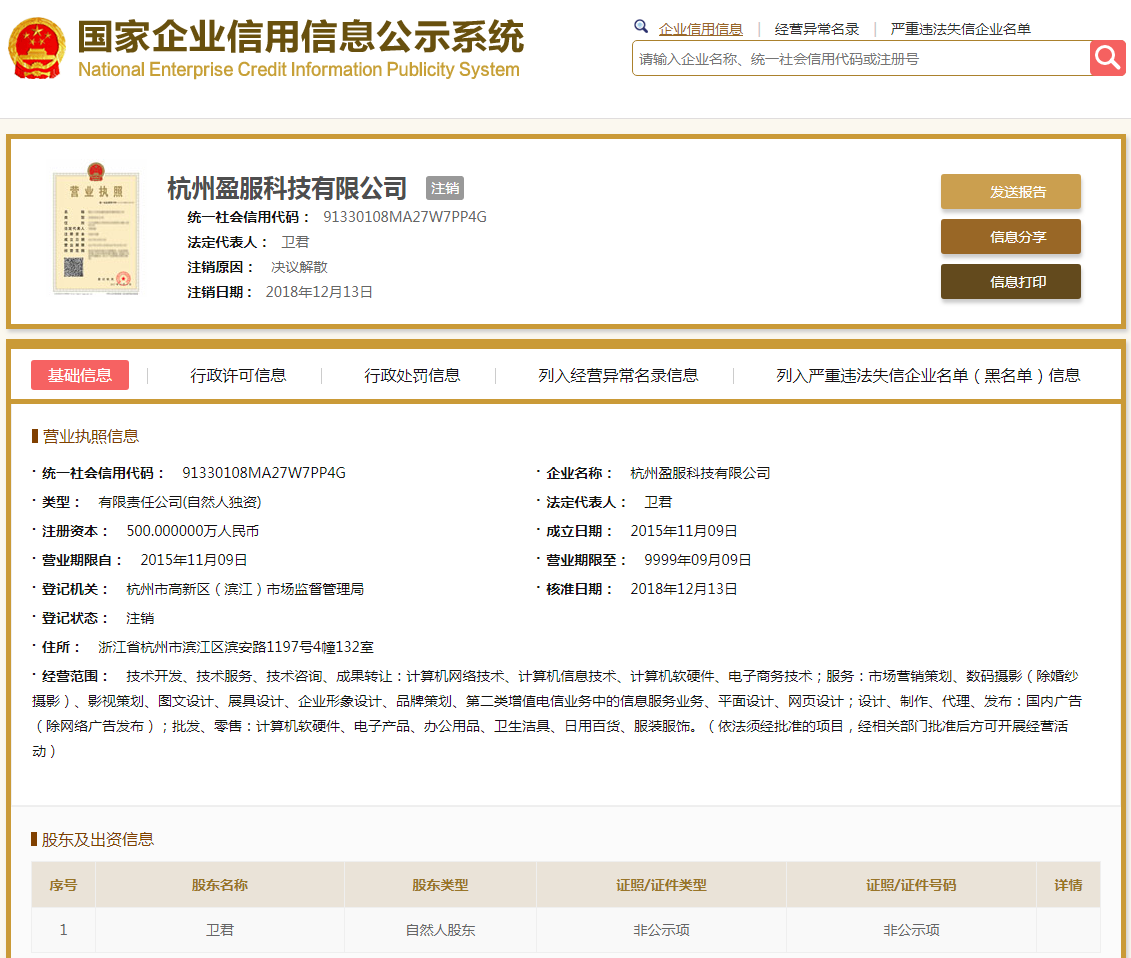Image resolution: width=1131 pixels, height=958 pixels.
Task: Click the 详情 column header
Action: [1068, 885]
